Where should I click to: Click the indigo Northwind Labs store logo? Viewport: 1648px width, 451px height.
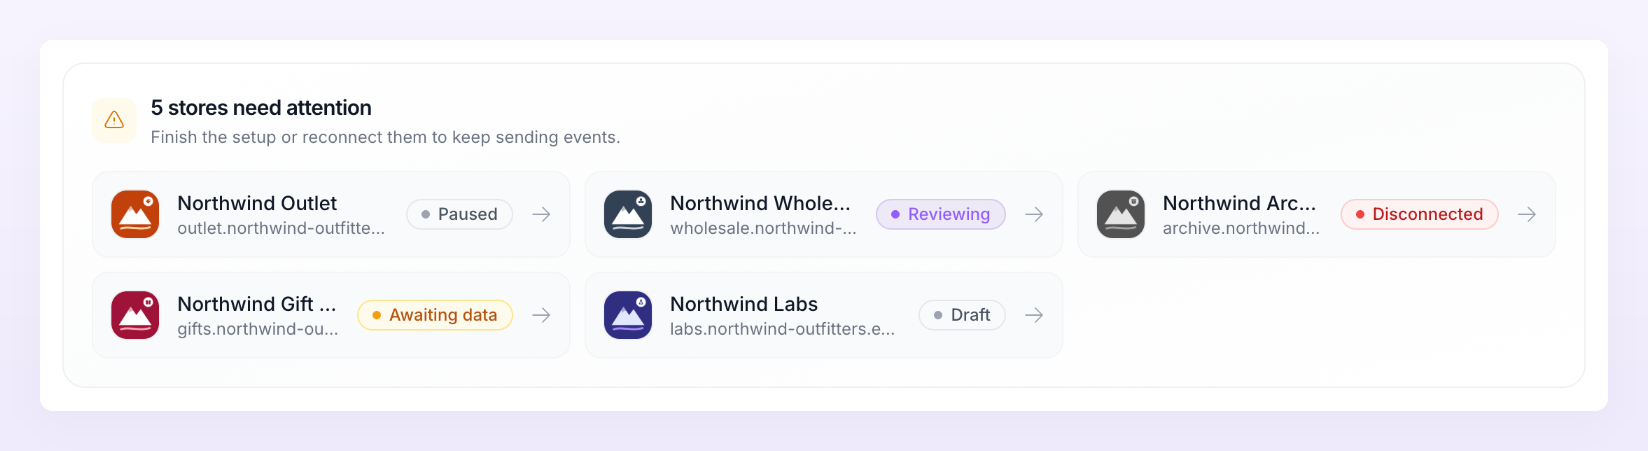(628, 315)
